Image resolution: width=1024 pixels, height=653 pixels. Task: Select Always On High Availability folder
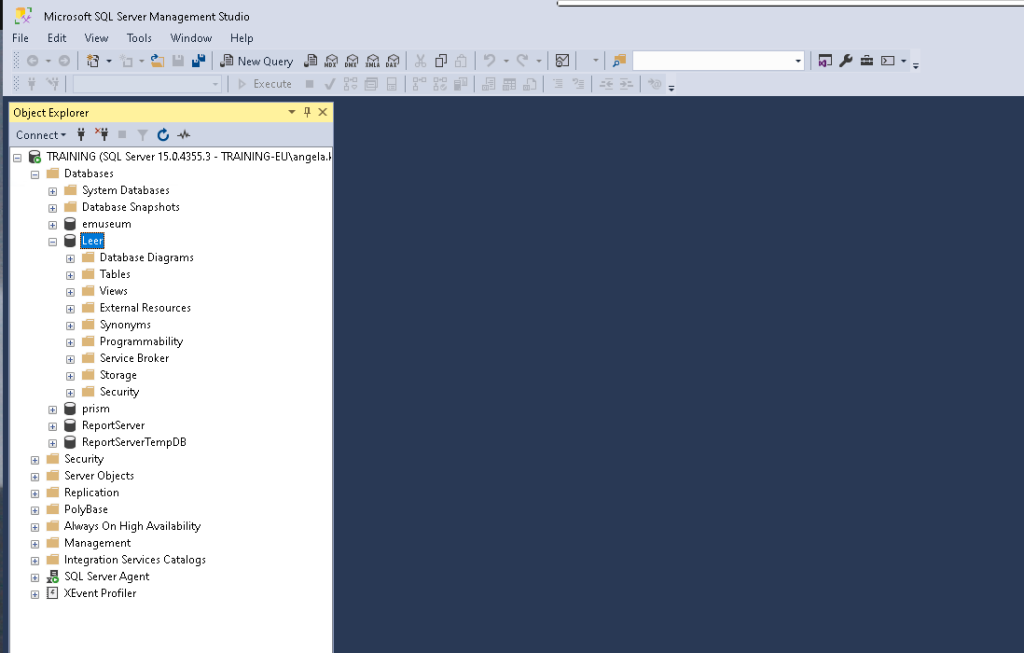[132, 526]
